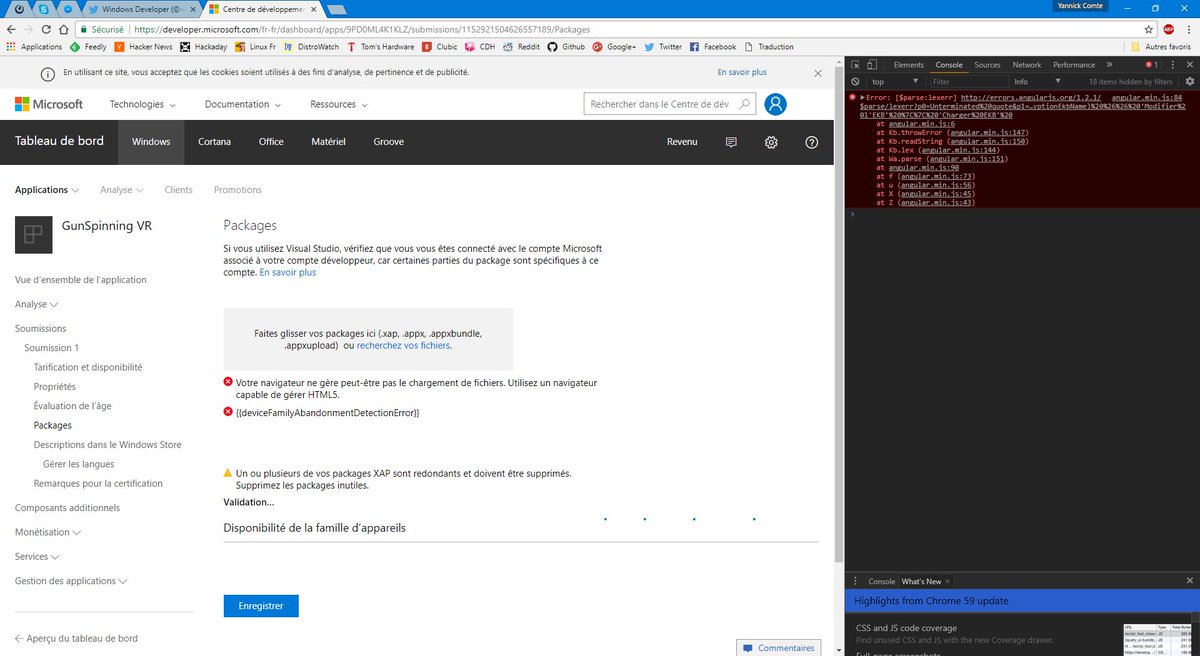
Task: Click the console Filter input field
Action: tap(967, 81)
